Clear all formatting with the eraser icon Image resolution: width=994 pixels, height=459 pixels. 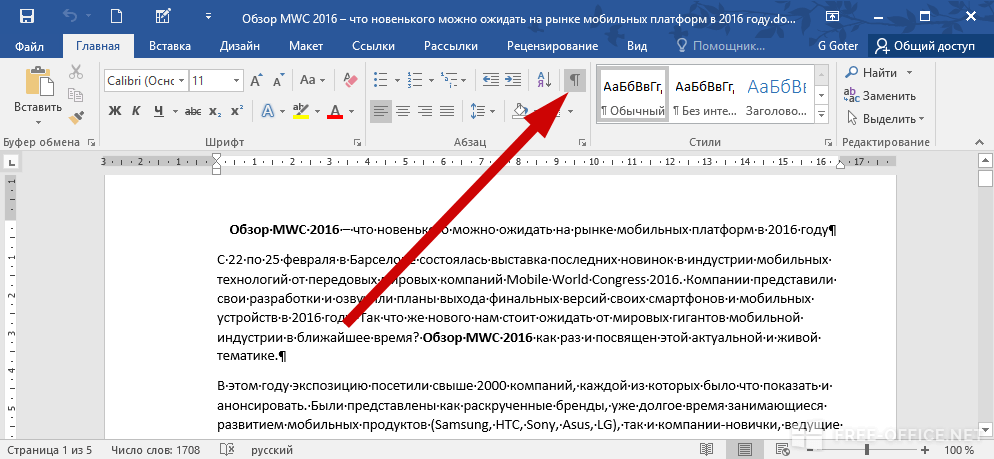pyautogui.click(x=351, y=81)
